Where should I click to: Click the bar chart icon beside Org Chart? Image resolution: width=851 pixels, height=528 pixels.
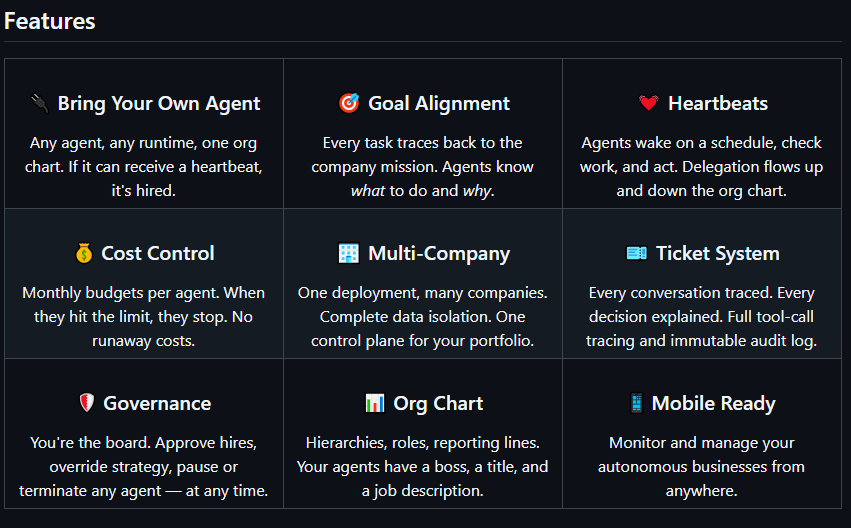(374, 404)
